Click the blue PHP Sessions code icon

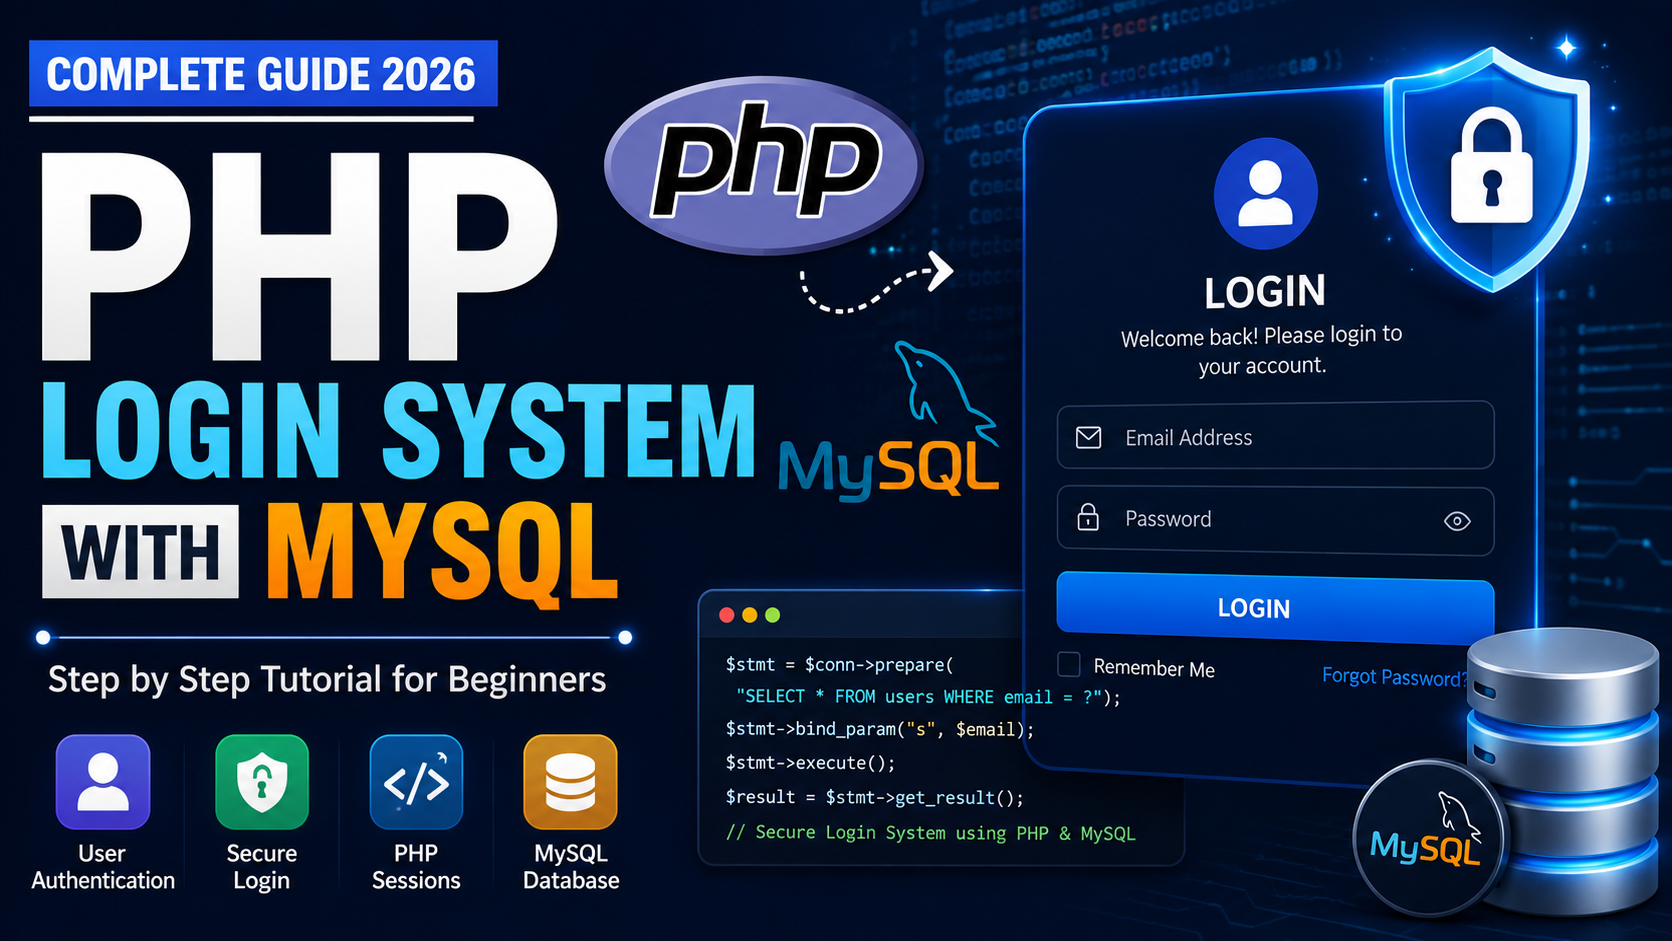416,782
